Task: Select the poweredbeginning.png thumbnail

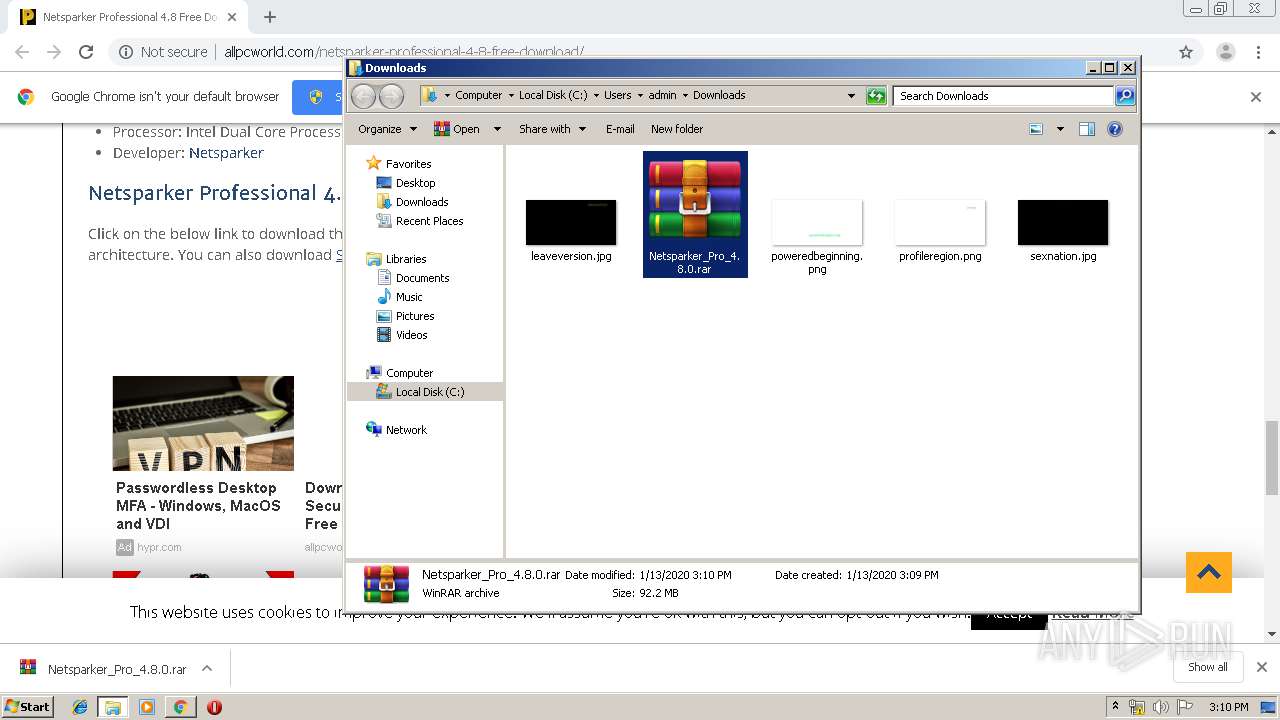Action: pyautogui.click(x=817, y=222)
